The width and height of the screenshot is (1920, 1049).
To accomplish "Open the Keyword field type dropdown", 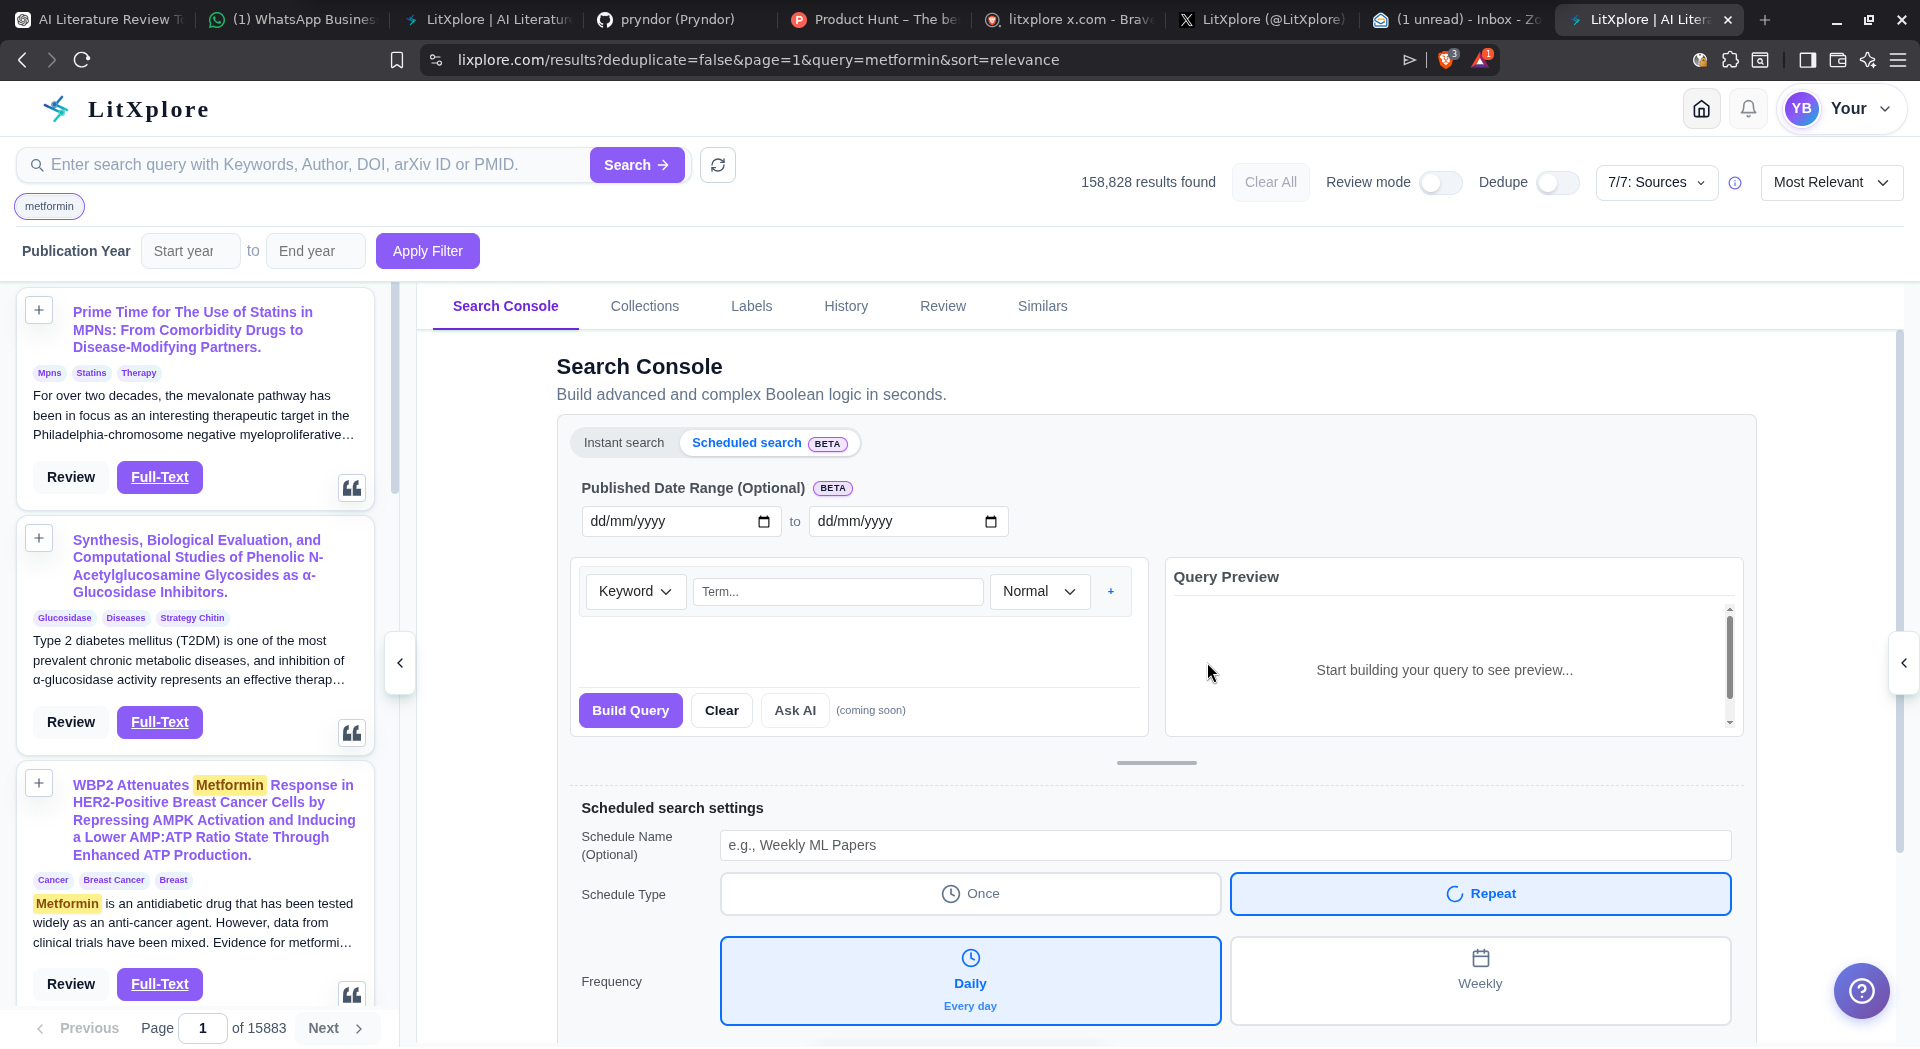I will pyautogui.click(x=635, y=591).
